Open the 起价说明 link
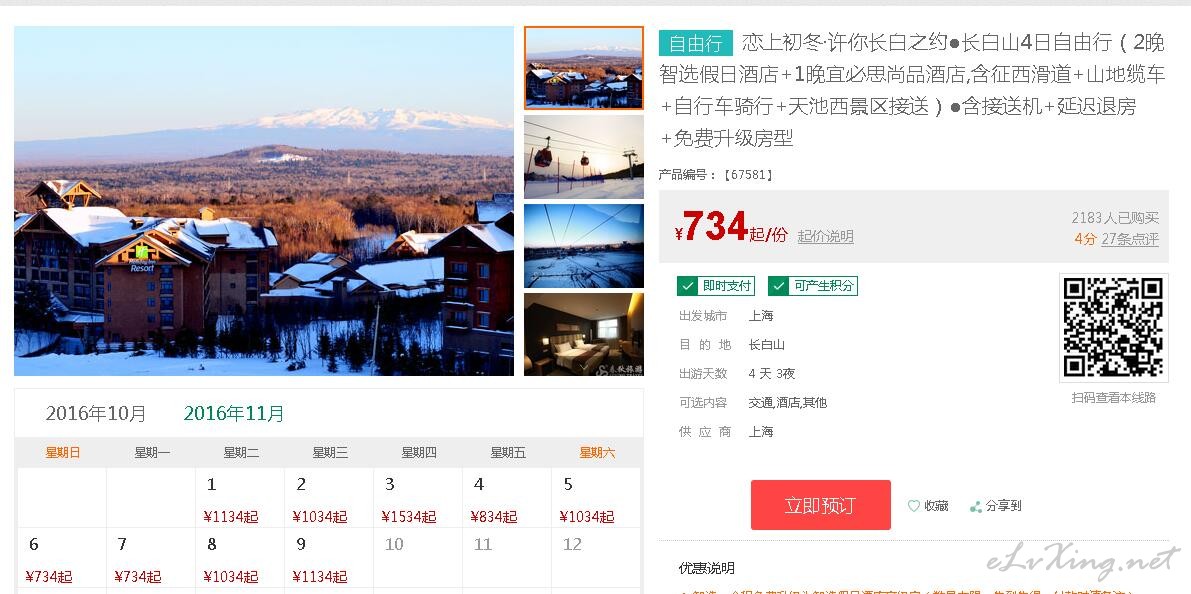Viewport: 1191px width, 594px height. (x=826, y=236)
